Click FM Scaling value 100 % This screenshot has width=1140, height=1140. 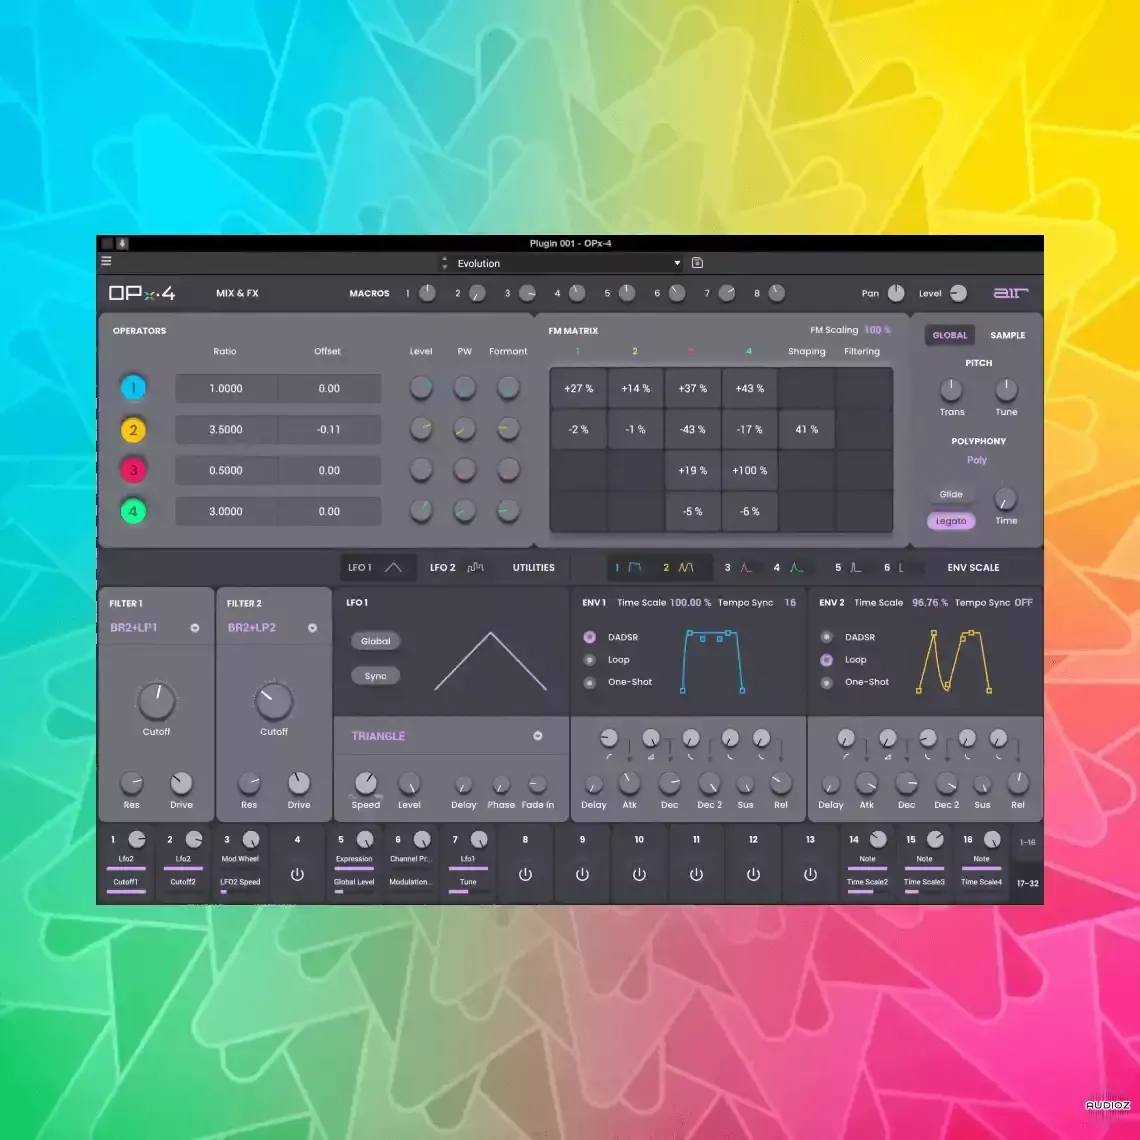point(878,330)
